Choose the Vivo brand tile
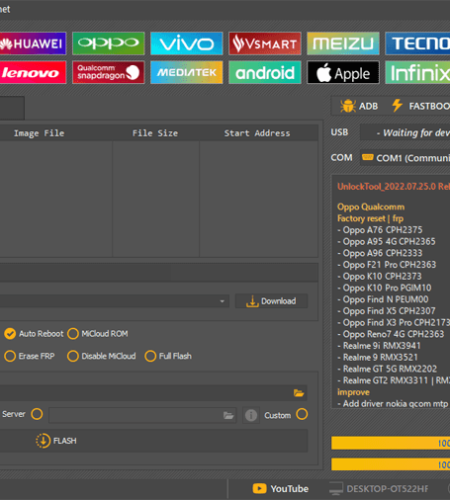450x500 pixels. pos(187,43)
